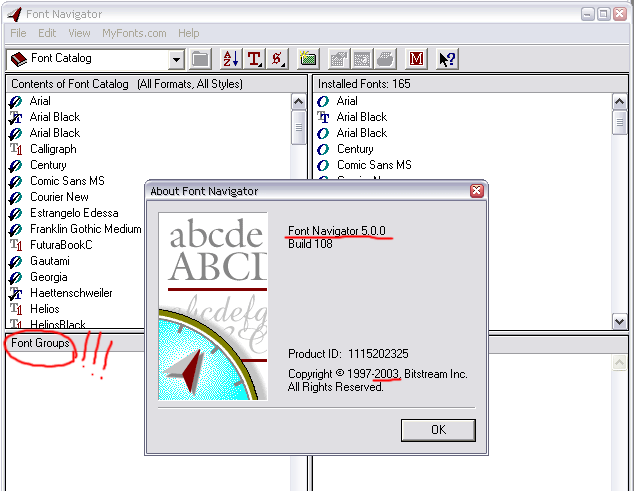The width and height of the screenshot is (634, 491).
Task: Open the File menu
Action: point(18,33)
